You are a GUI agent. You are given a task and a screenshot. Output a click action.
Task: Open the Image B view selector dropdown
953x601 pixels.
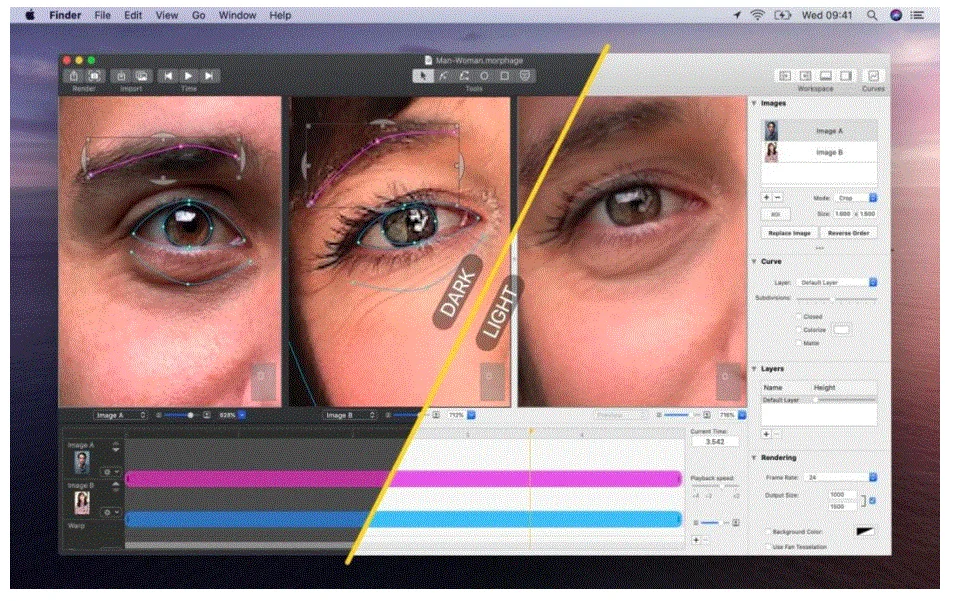[349, 415]
